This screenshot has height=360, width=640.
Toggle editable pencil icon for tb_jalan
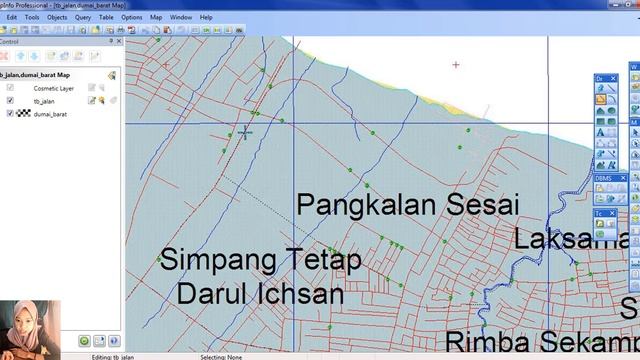(x=92, y=100)
